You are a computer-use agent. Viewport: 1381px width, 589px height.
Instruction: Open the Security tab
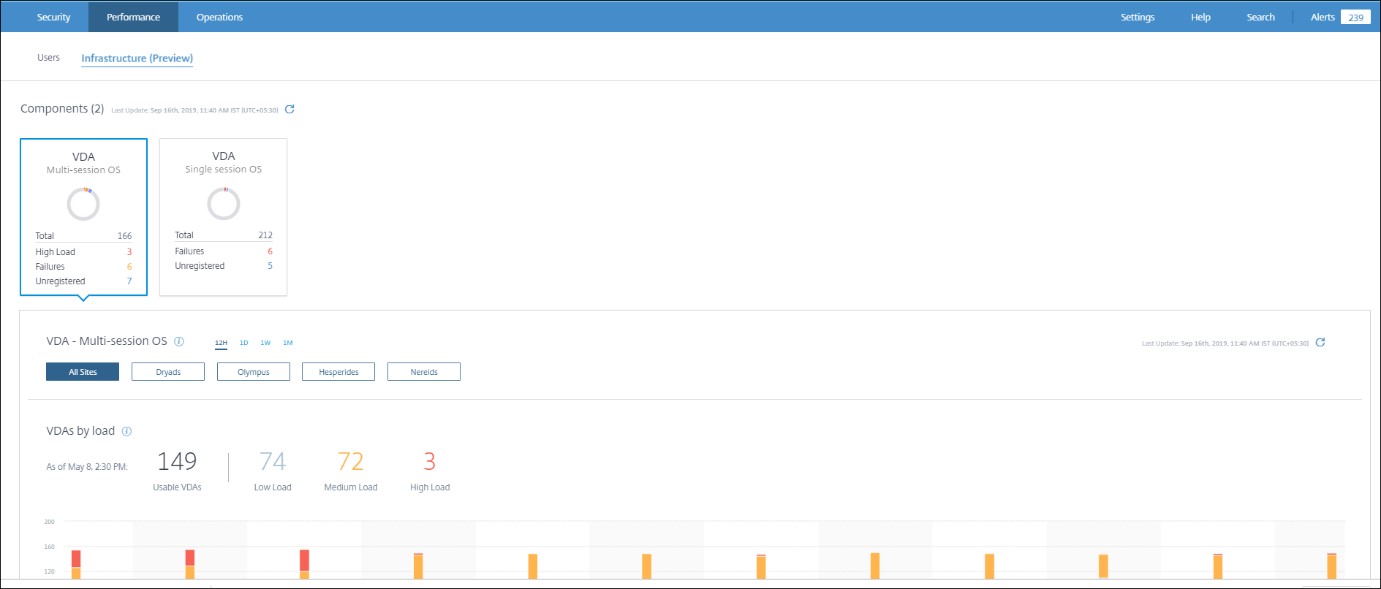click(x=54, y=17)
